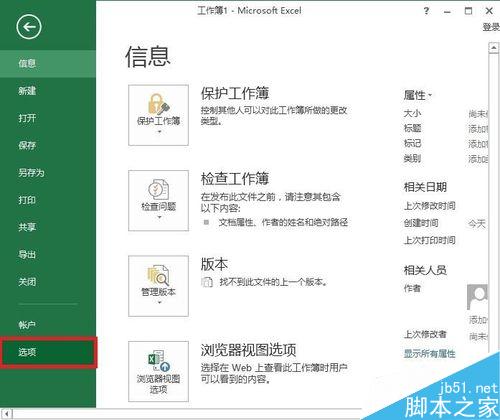The height and width of the screenshot is (420, 500).
Task: Select 导出 in the sidebar
Action: pos(48,255)
